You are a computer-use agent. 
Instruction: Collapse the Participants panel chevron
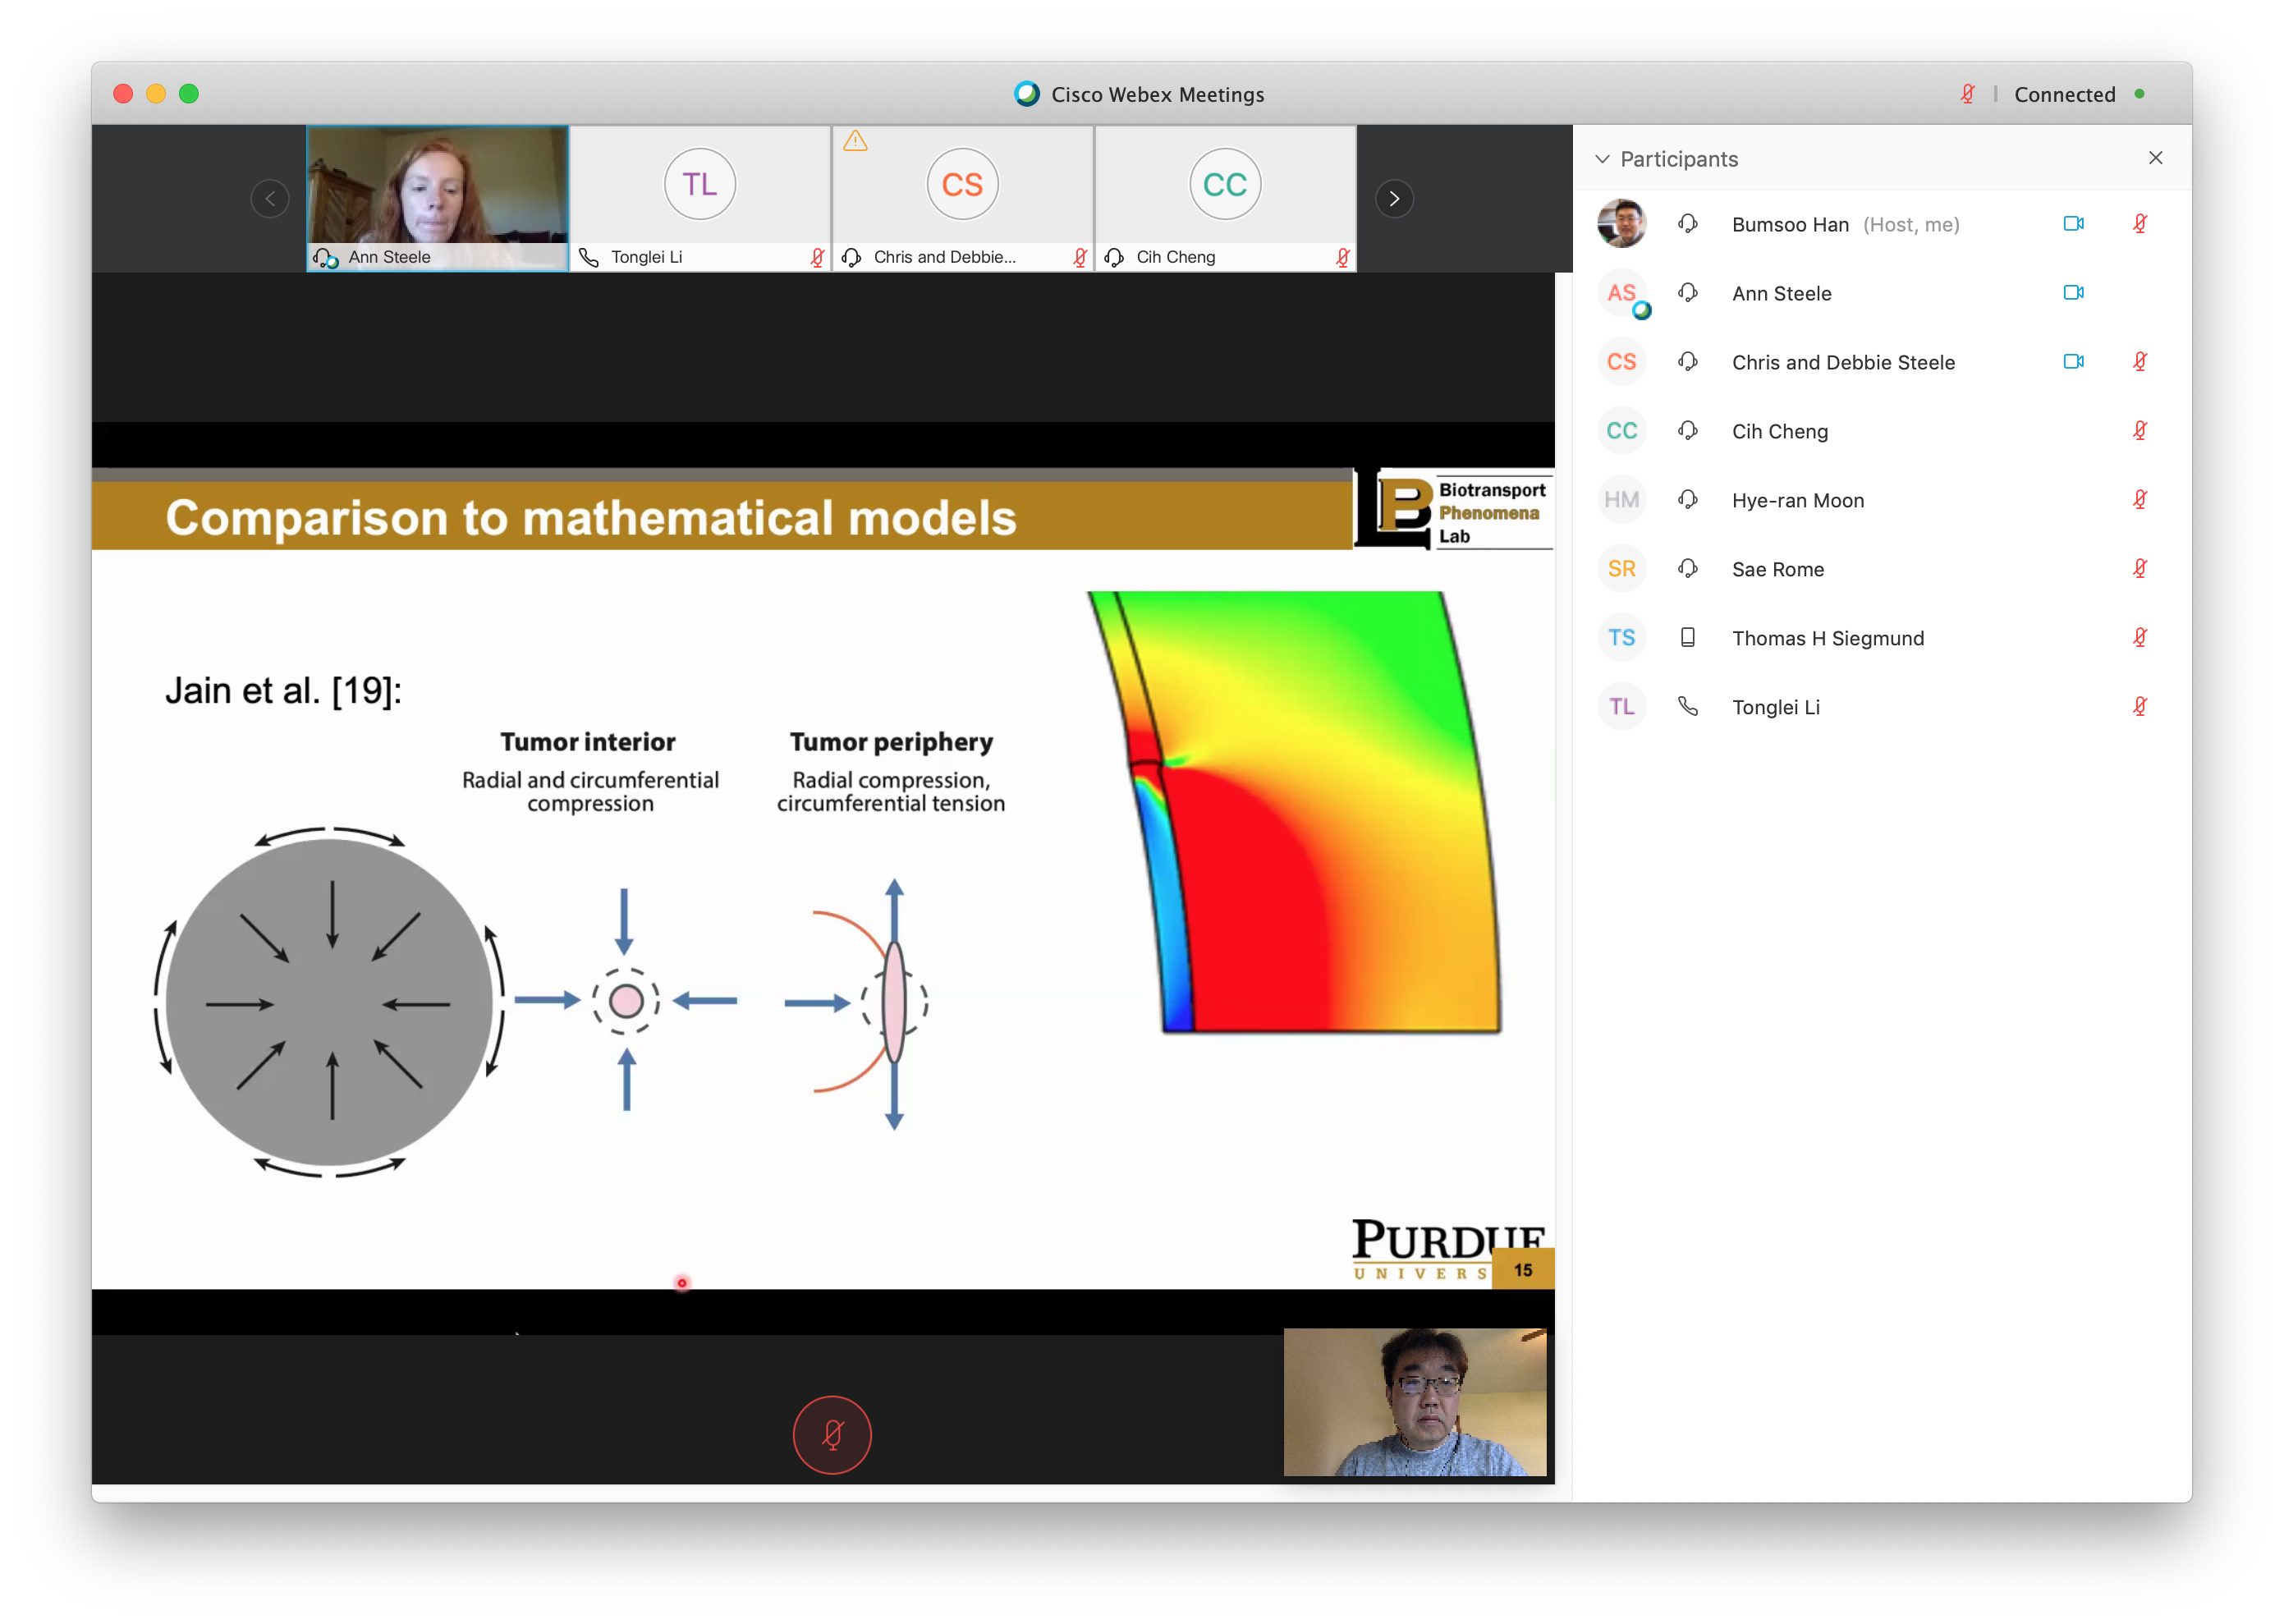(x=1602, y=159)
